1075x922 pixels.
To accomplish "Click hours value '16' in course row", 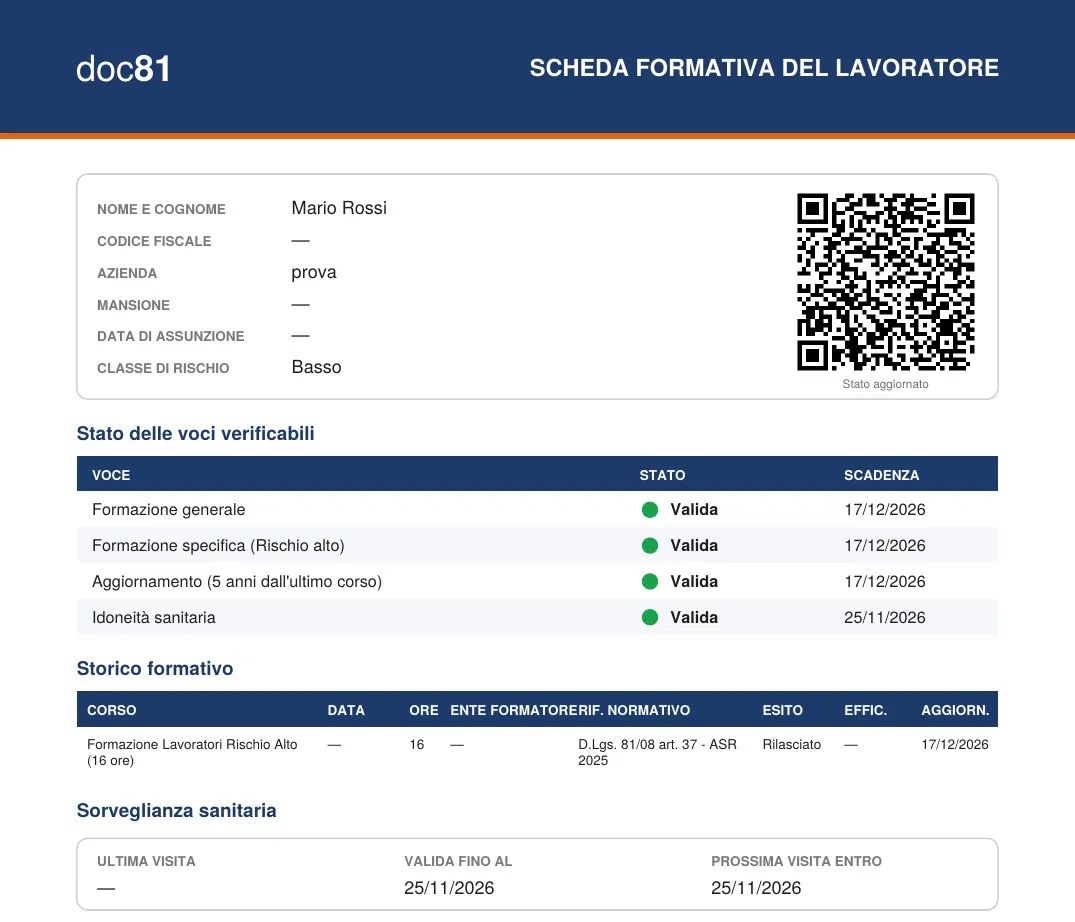I will [x=417, y=744].
